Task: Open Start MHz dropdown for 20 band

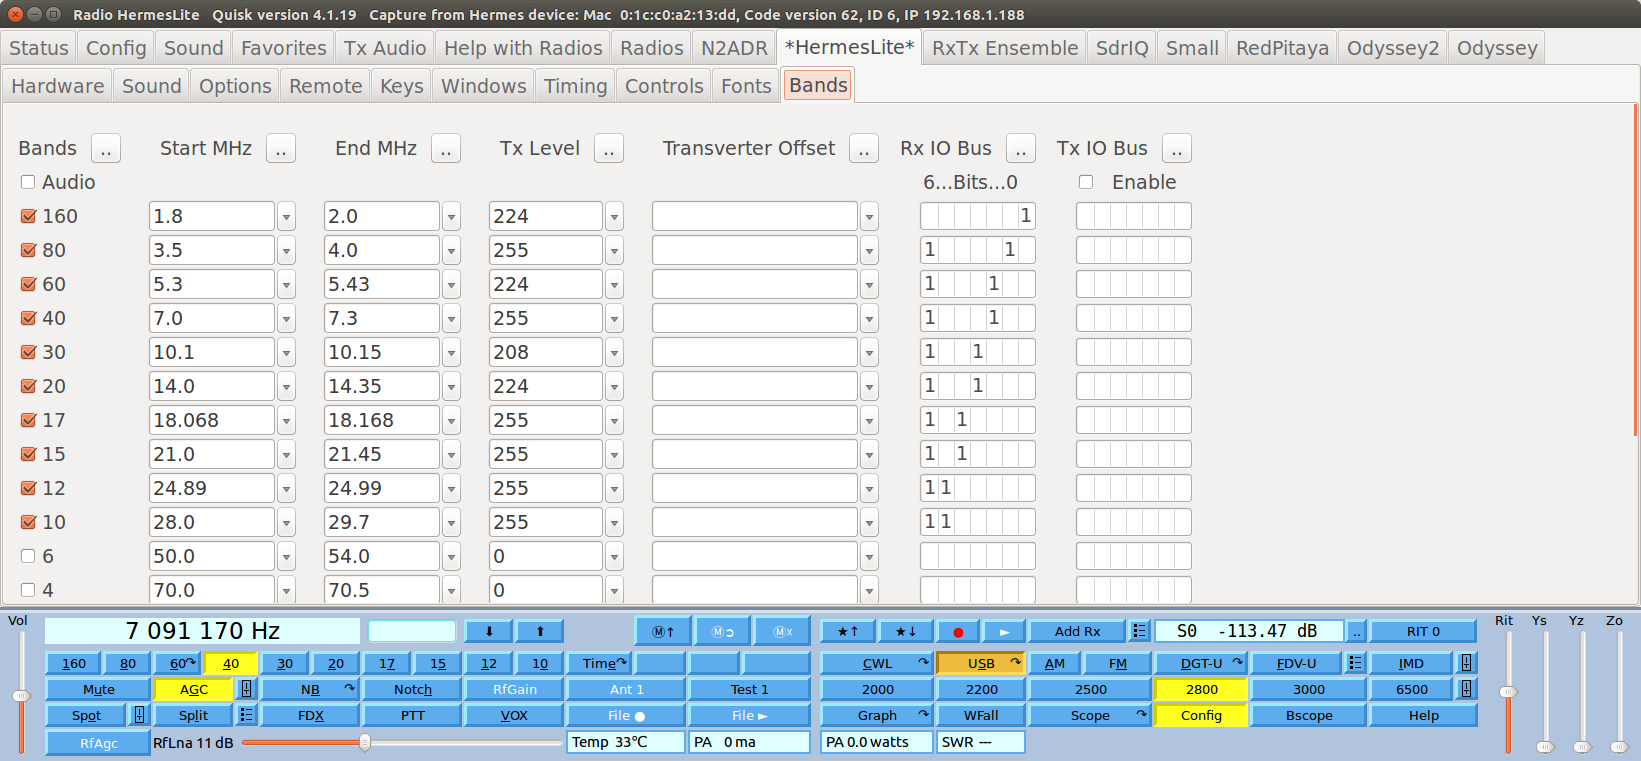Action: [287, 386]
